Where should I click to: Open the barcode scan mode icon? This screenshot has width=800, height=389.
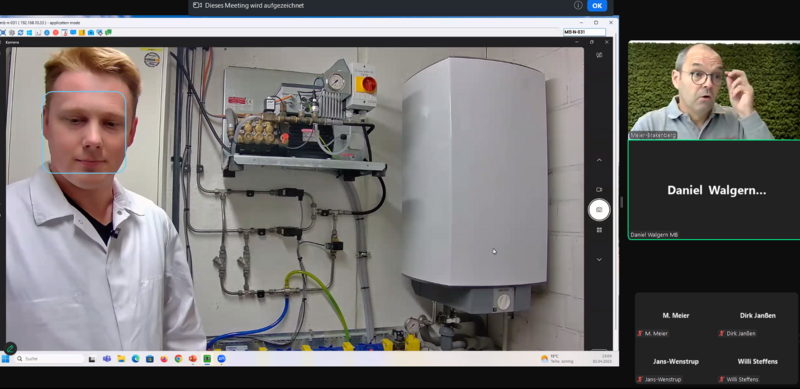(599, 230)
